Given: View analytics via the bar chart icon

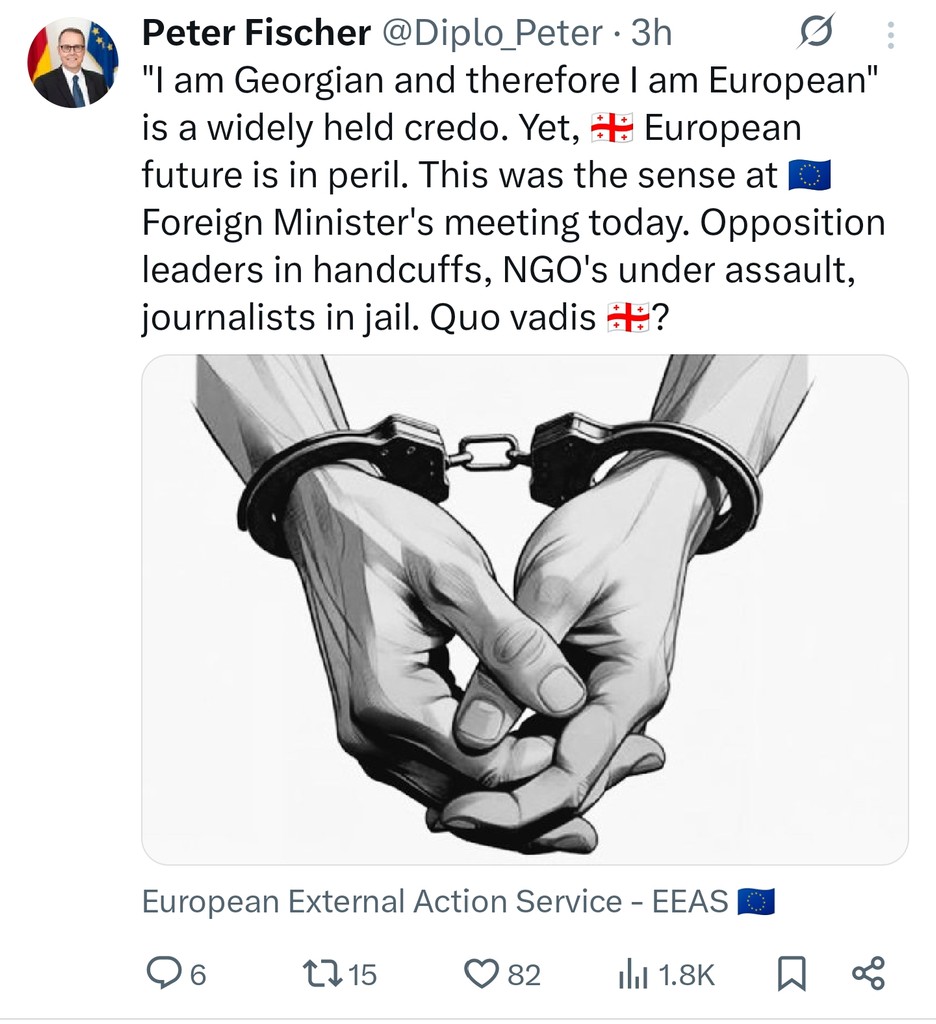Looking at the screenshot, I should [634, 973].
